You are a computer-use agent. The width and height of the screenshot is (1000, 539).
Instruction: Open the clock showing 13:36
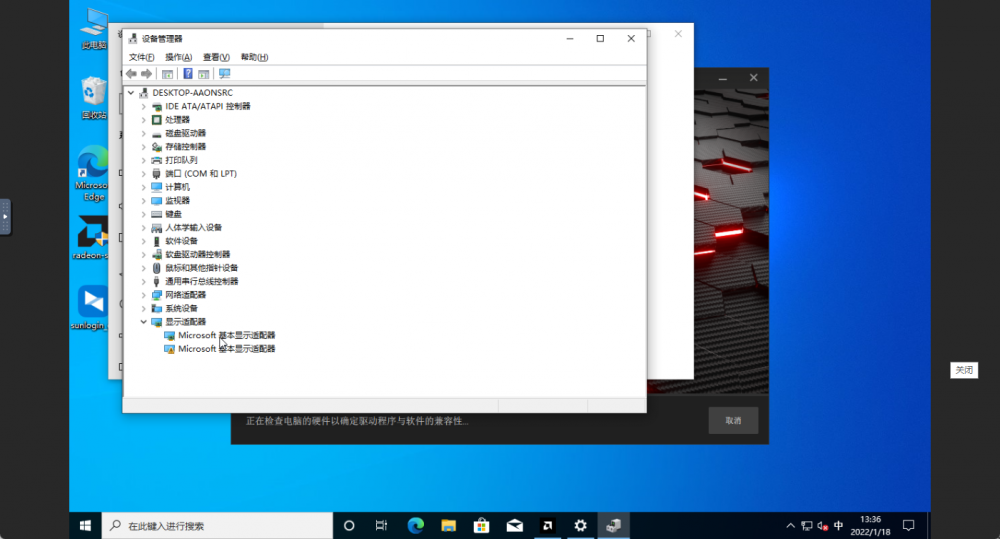click(870, 526)
